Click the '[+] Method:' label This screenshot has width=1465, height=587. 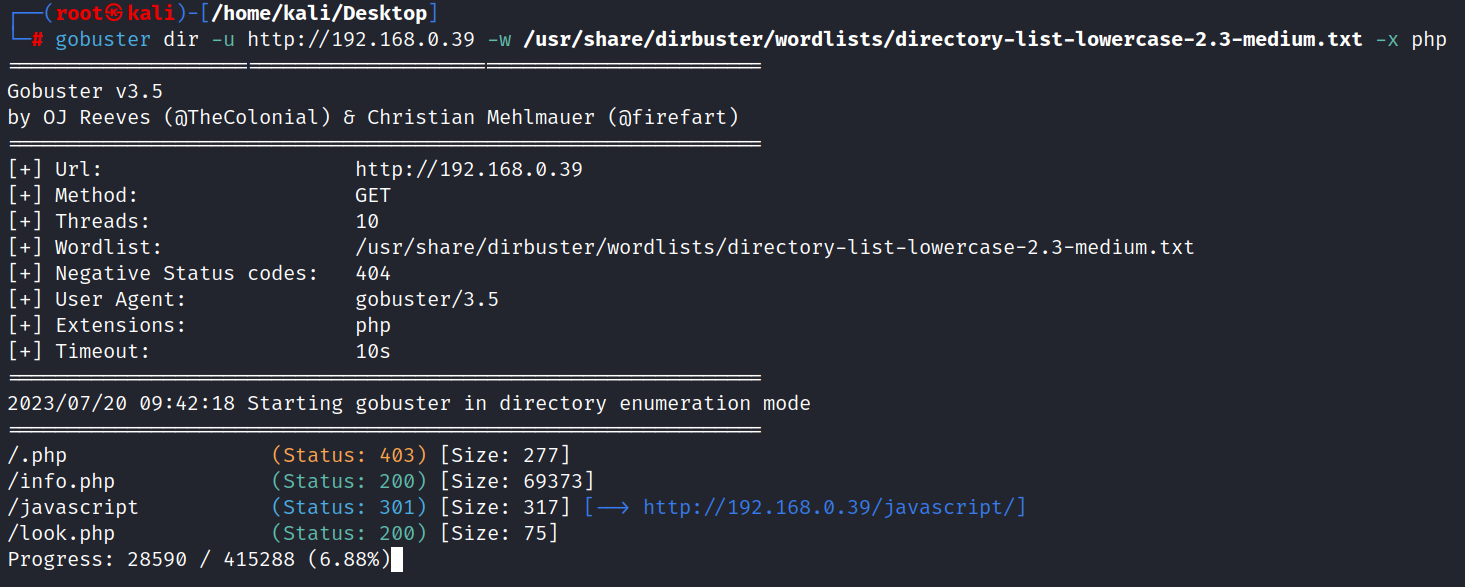pos(73,195)
